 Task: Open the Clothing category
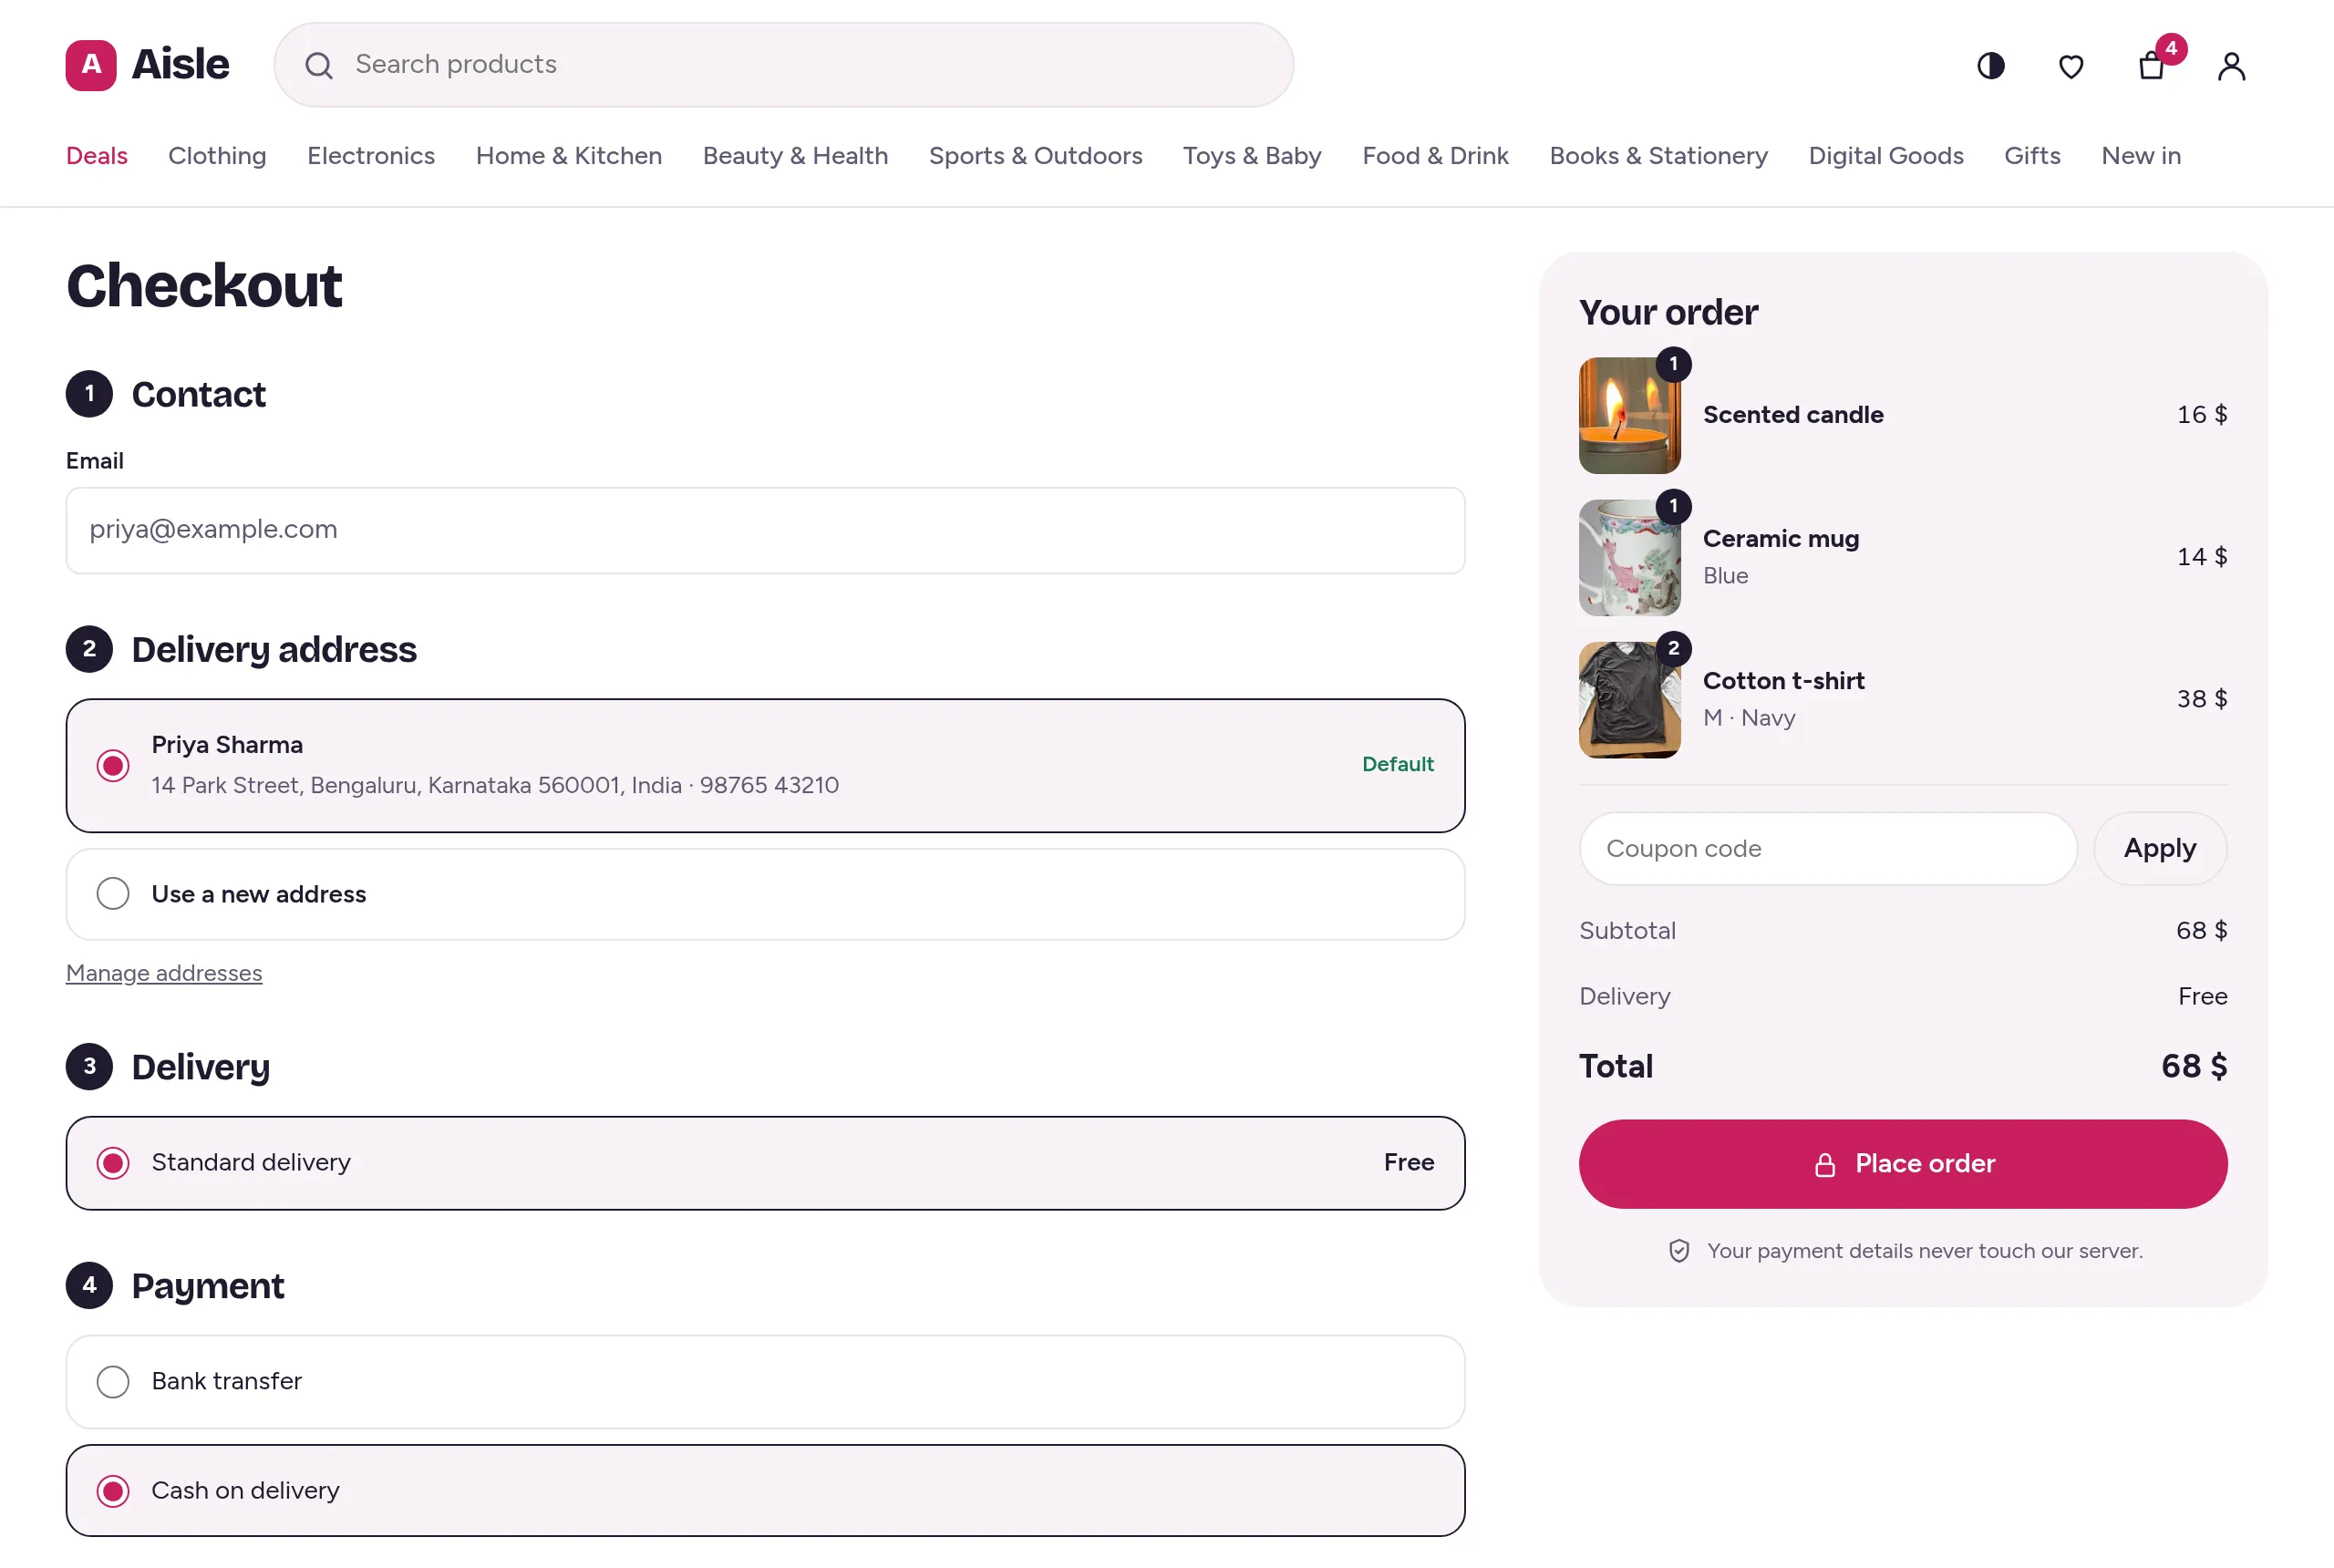point(217,156)
